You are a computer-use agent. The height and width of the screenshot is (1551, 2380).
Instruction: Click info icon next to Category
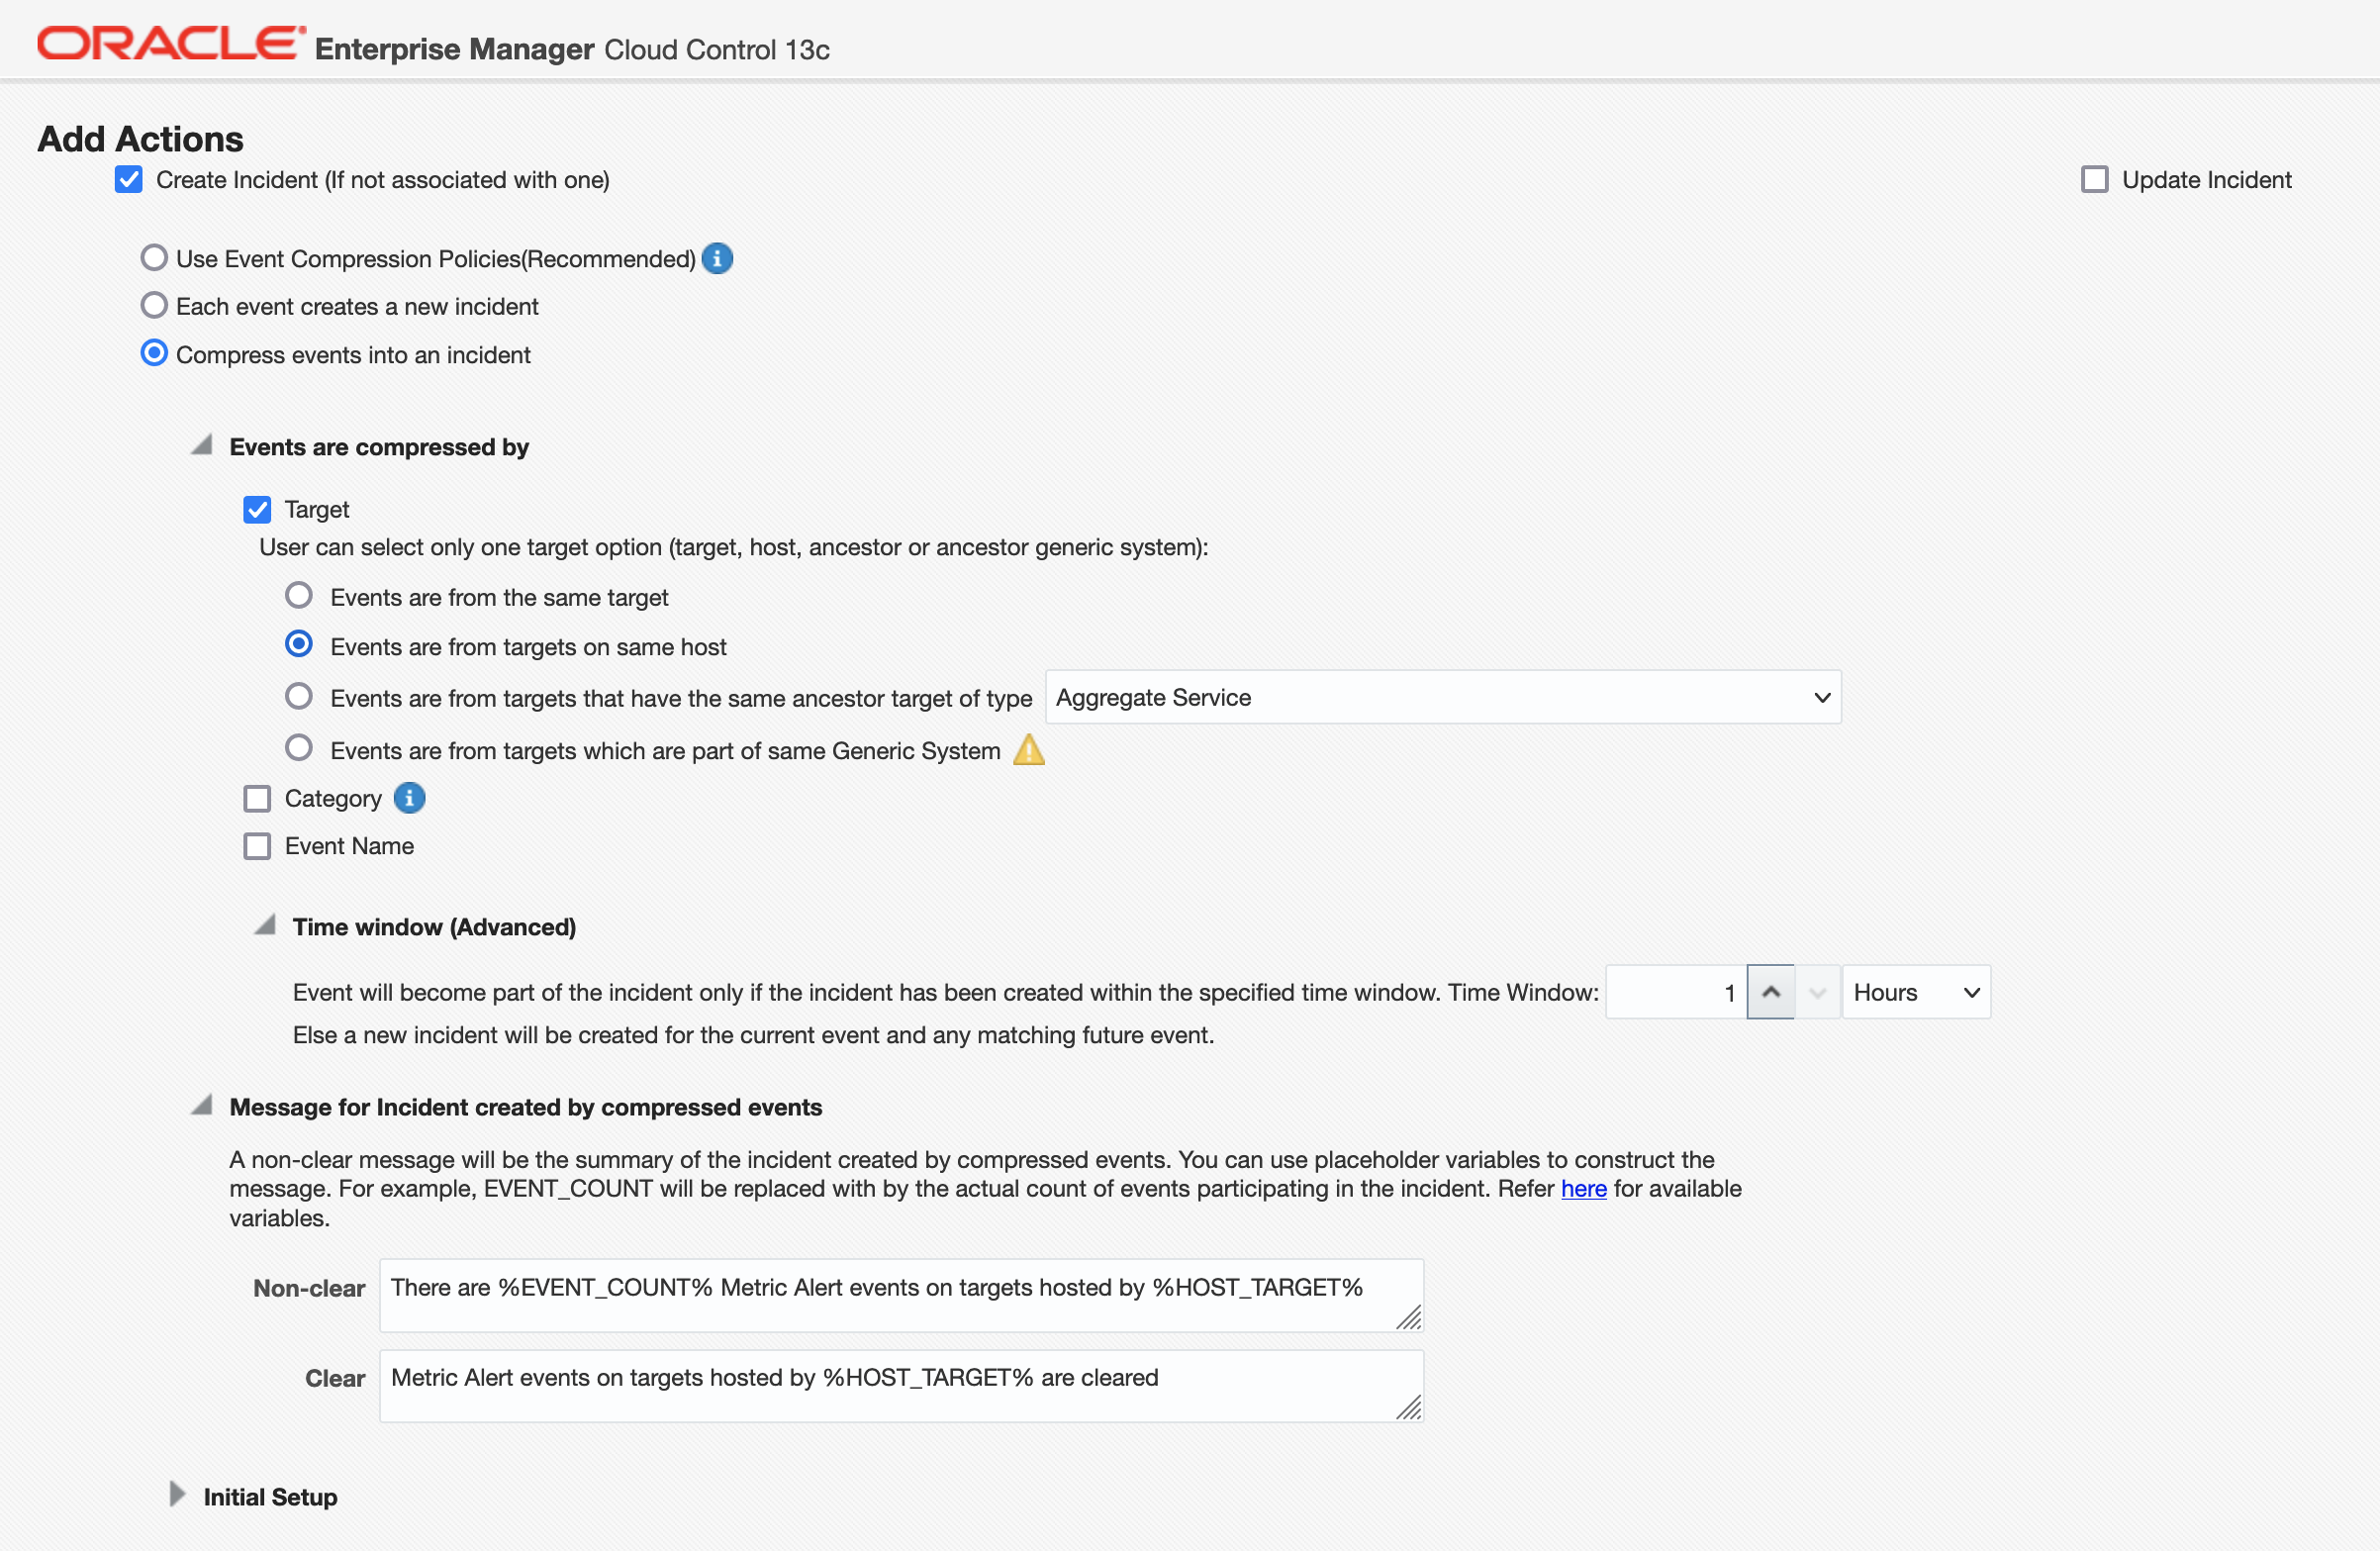pos(409,798)
